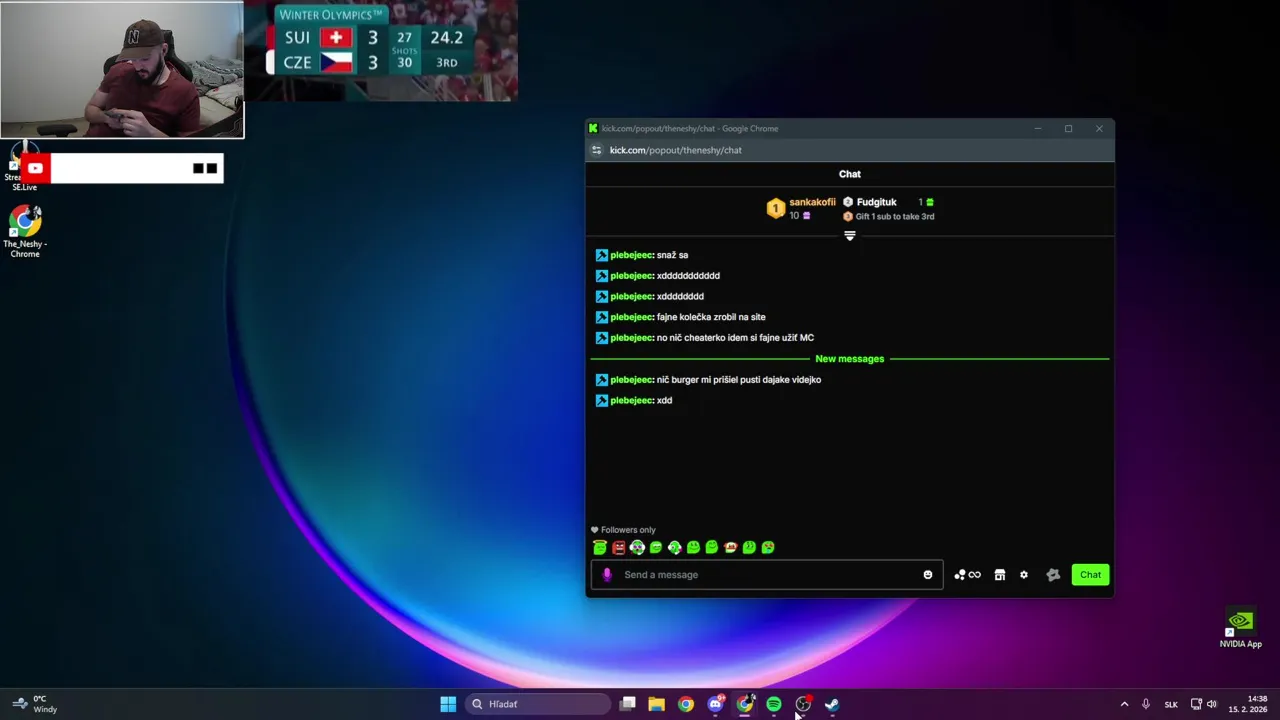Insert the fourth quick emote, a green face
This screenshot has width=1280, height=720.
[x=656, y=547]
